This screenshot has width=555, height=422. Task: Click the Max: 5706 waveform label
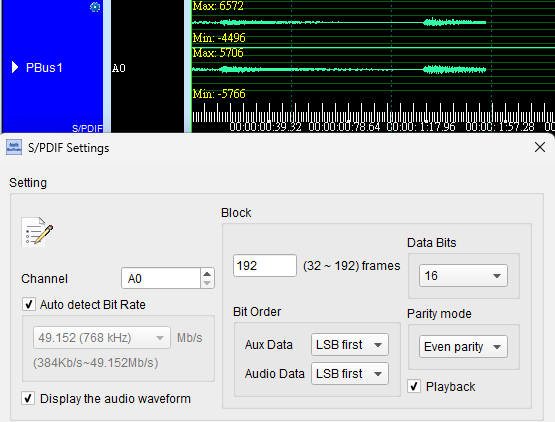coord(218,53)
